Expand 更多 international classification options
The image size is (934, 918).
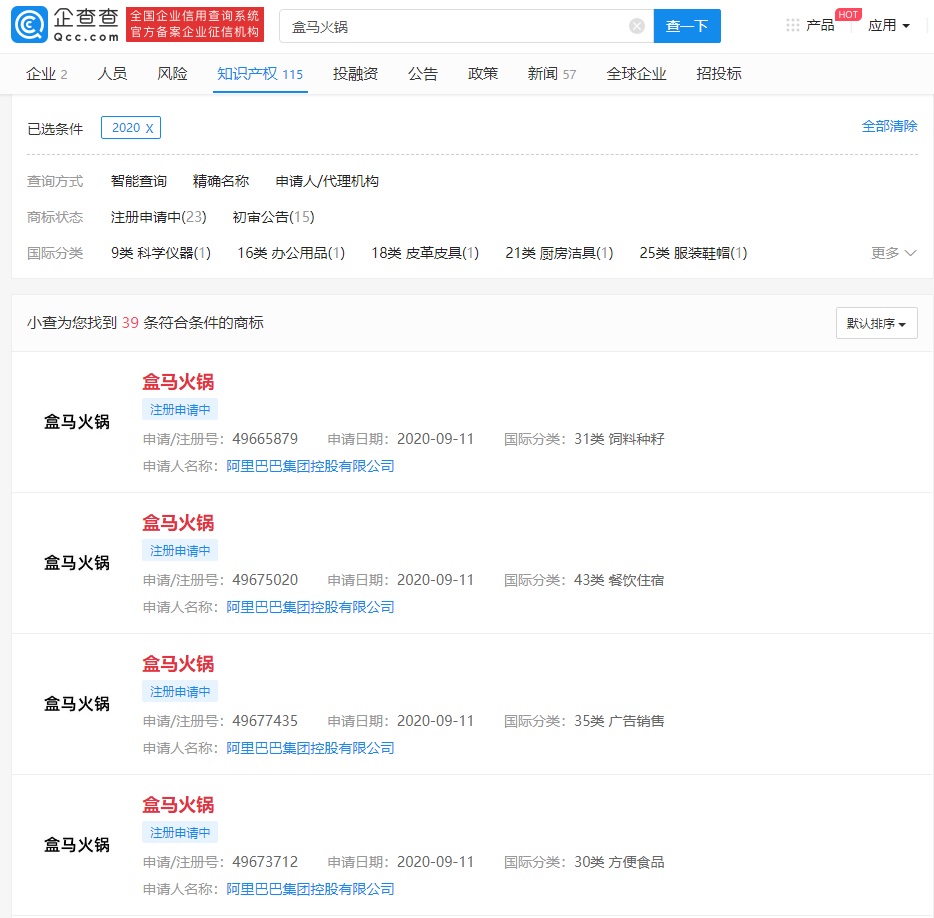point(887,253)
